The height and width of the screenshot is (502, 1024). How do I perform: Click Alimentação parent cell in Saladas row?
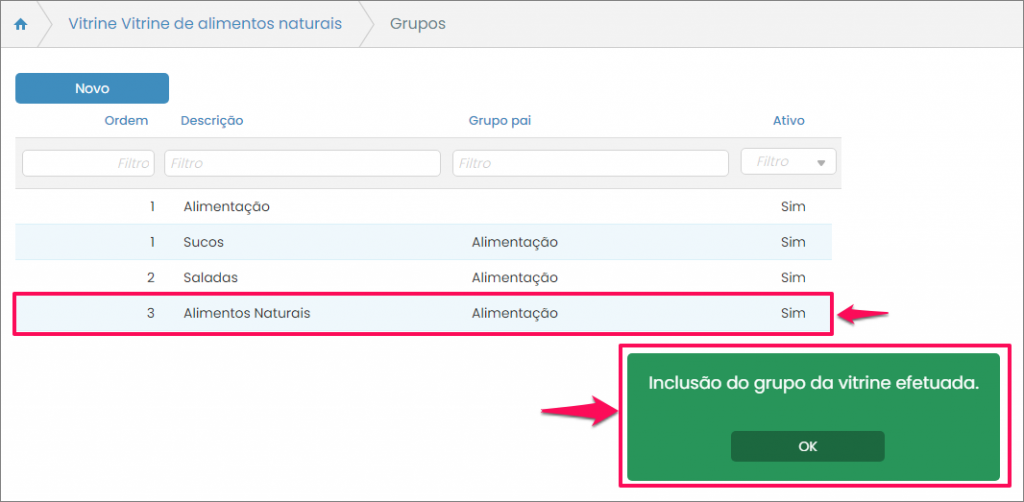pos(514,277)
